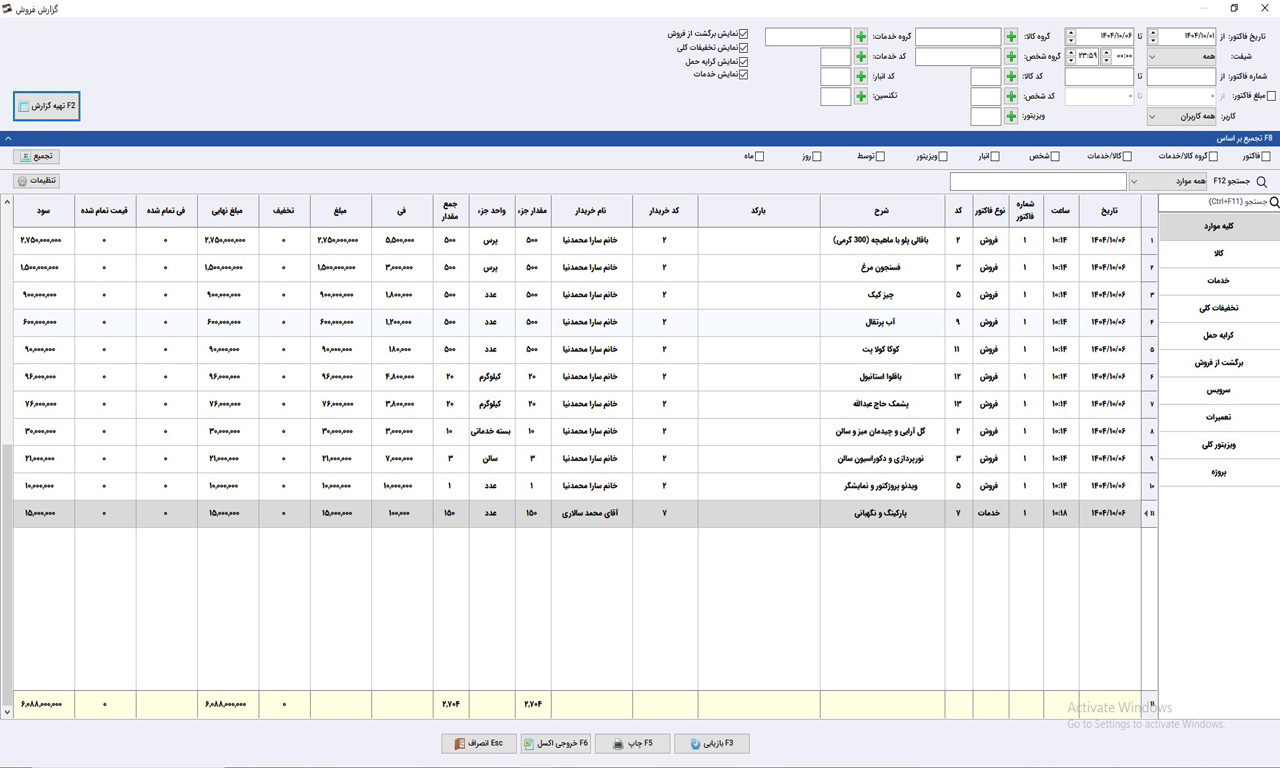Select the فسنجون مرغ row description cell
Screen dimensions: 1280x768
pyautogui.click(x=882, y=268)
